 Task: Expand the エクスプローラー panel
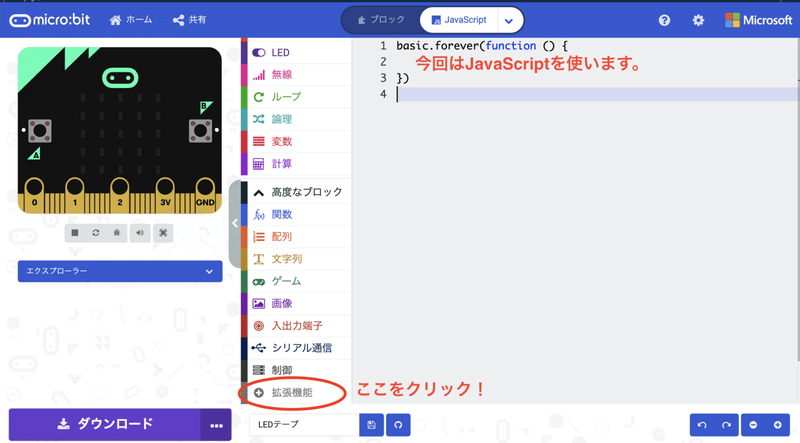tap(120, 271)
